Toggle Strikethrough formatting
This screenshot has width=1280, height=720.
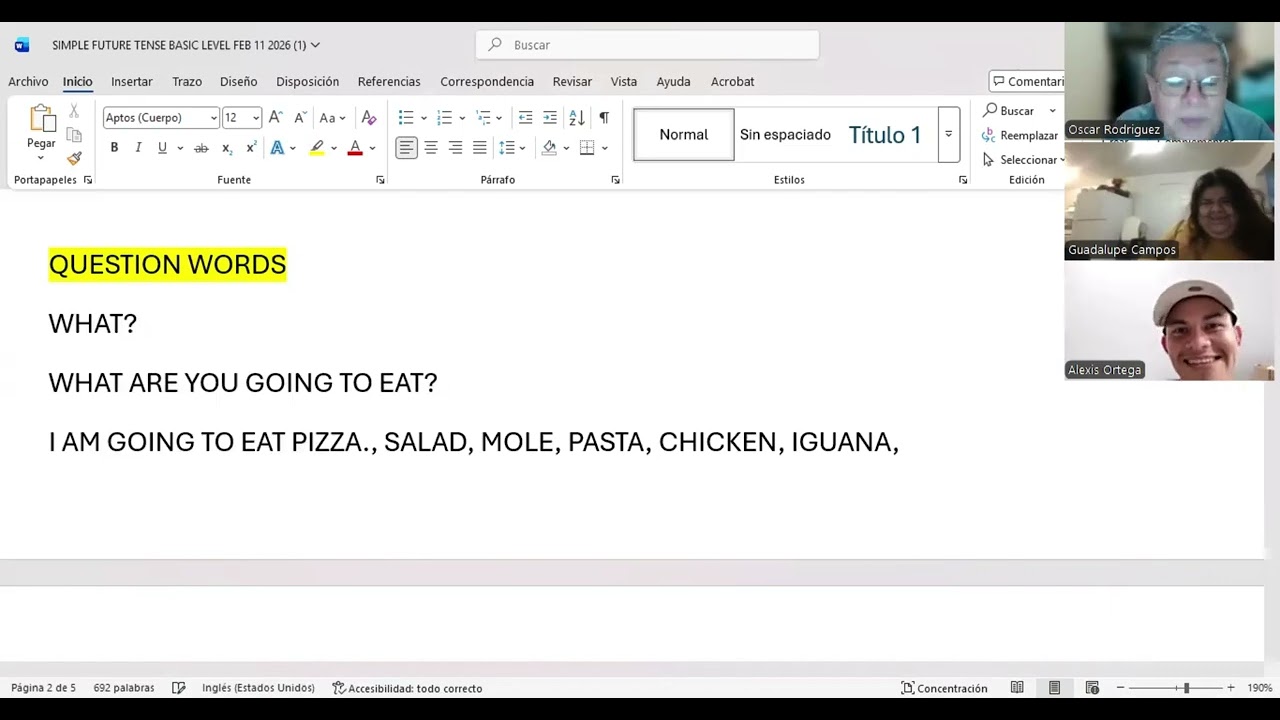pos(201,148)
